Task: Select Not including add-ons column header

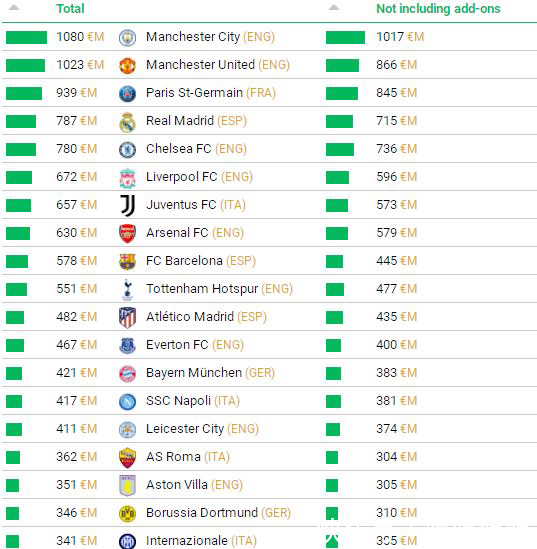Action: click(x=438, y=8)
